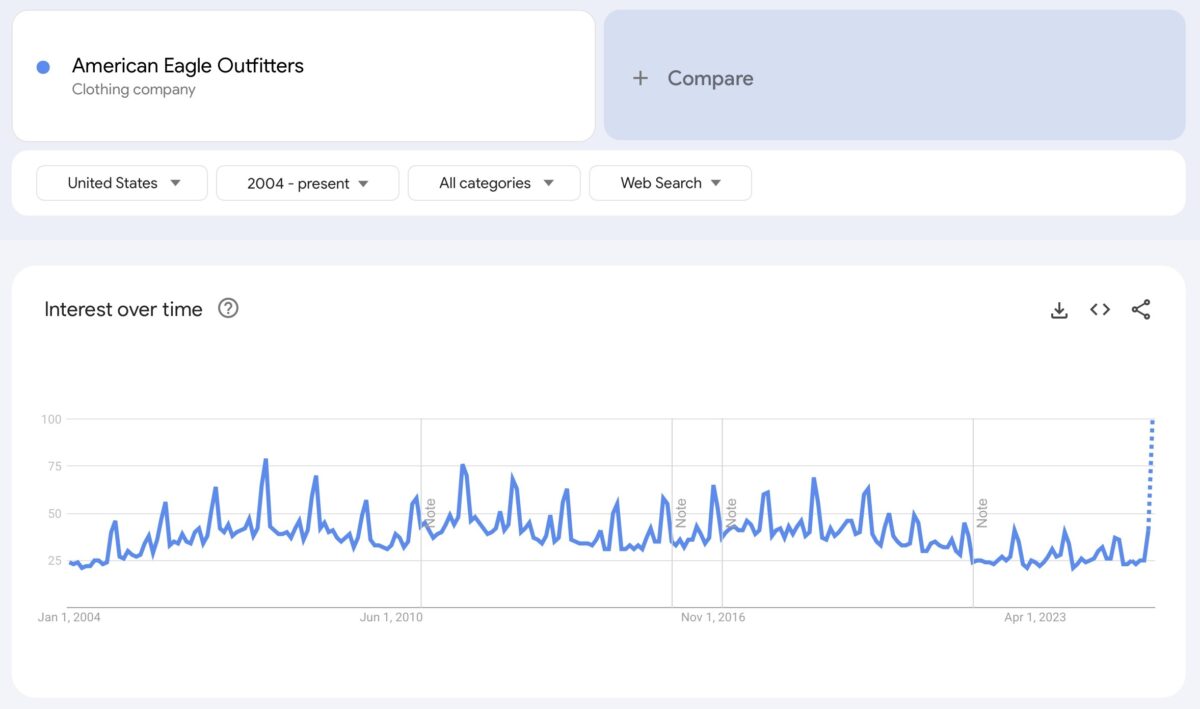This screenshot has height=709, width=1200.
Task: Share the Interest over time chart
Action: tap(1141, 310)
